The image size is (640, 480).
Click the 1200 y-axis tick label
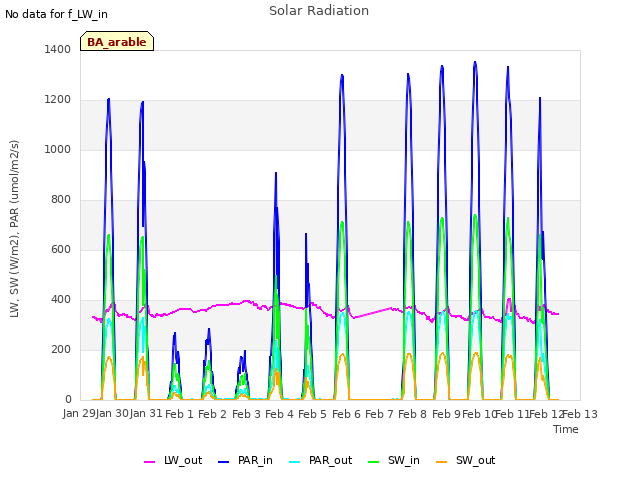pos(58,100)
